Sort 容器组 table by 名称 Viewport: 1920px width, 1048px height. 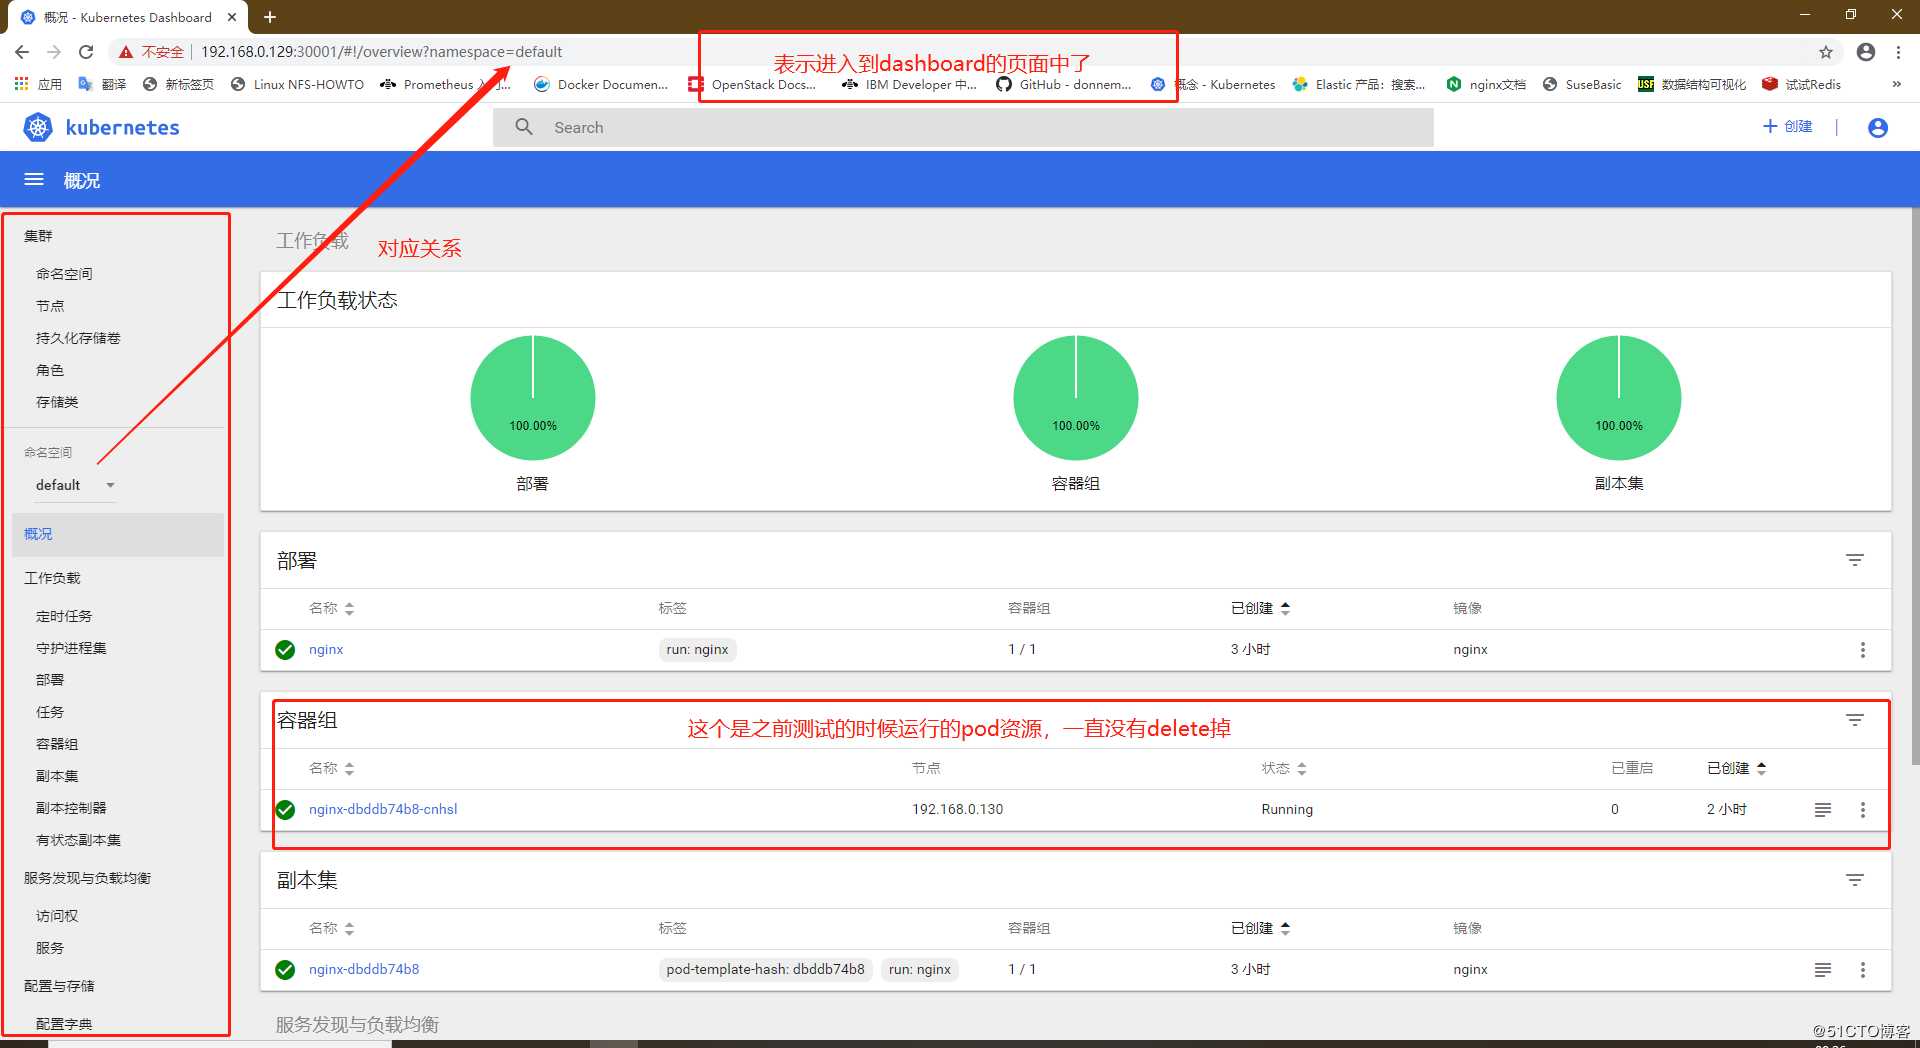[332, 768]
